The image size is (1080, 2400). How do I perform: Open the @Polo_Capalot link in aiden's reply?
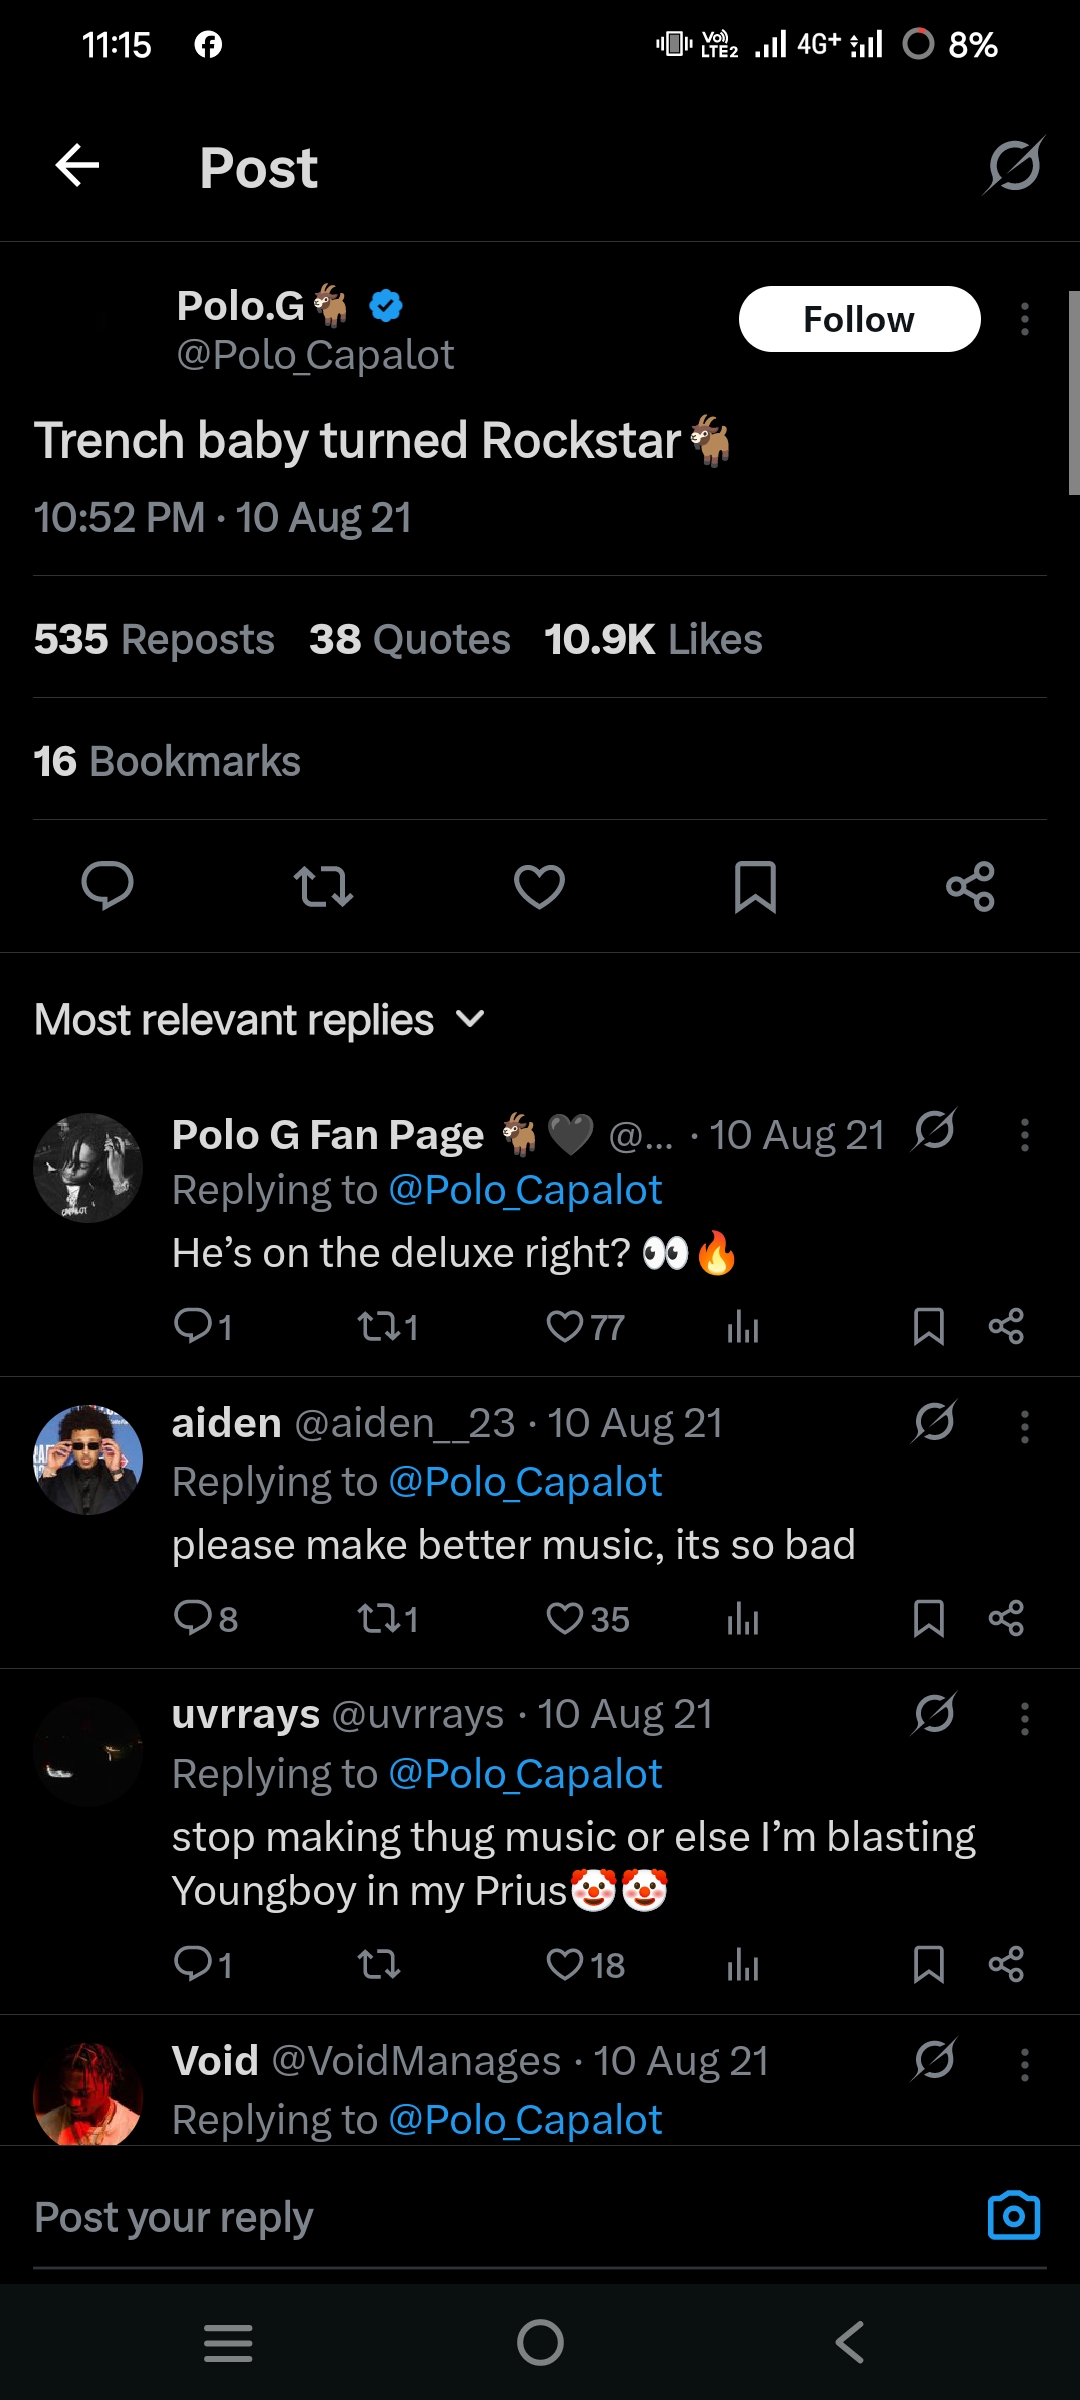point(525,1482)
